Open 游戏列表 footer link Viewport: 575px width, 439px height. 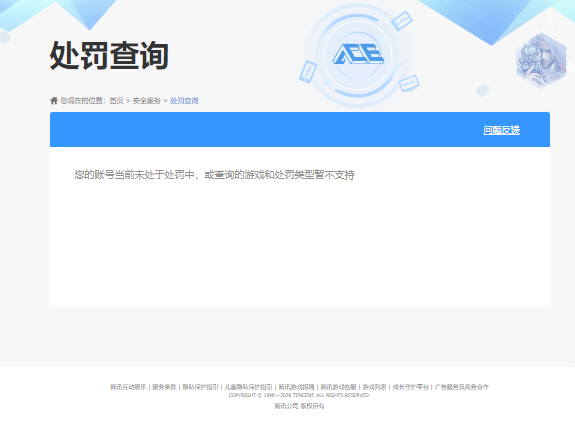[374, 387]
